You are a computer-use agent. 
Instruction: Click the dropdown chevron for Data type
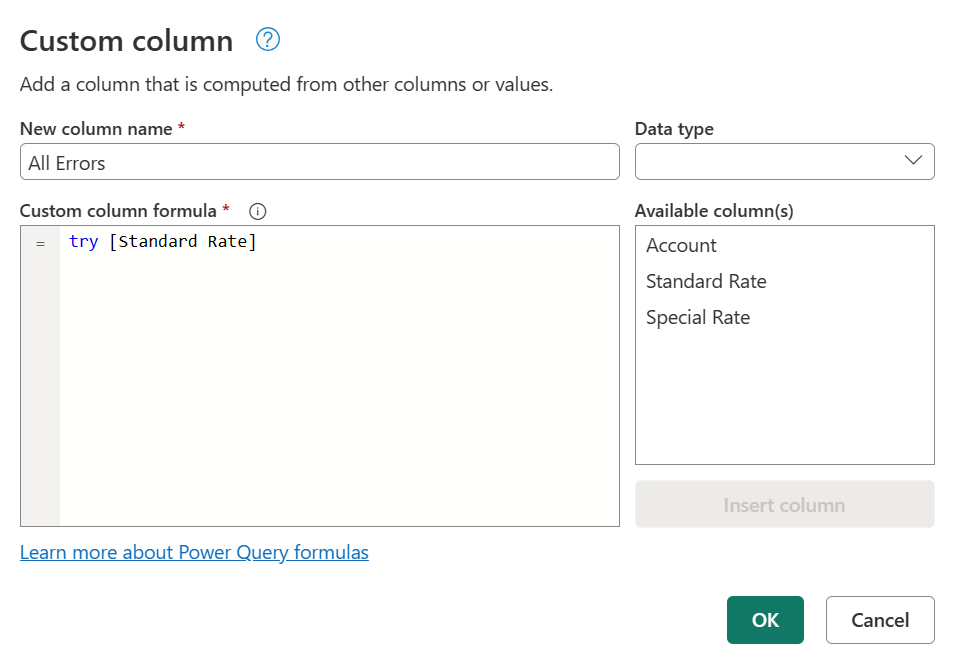913,160
